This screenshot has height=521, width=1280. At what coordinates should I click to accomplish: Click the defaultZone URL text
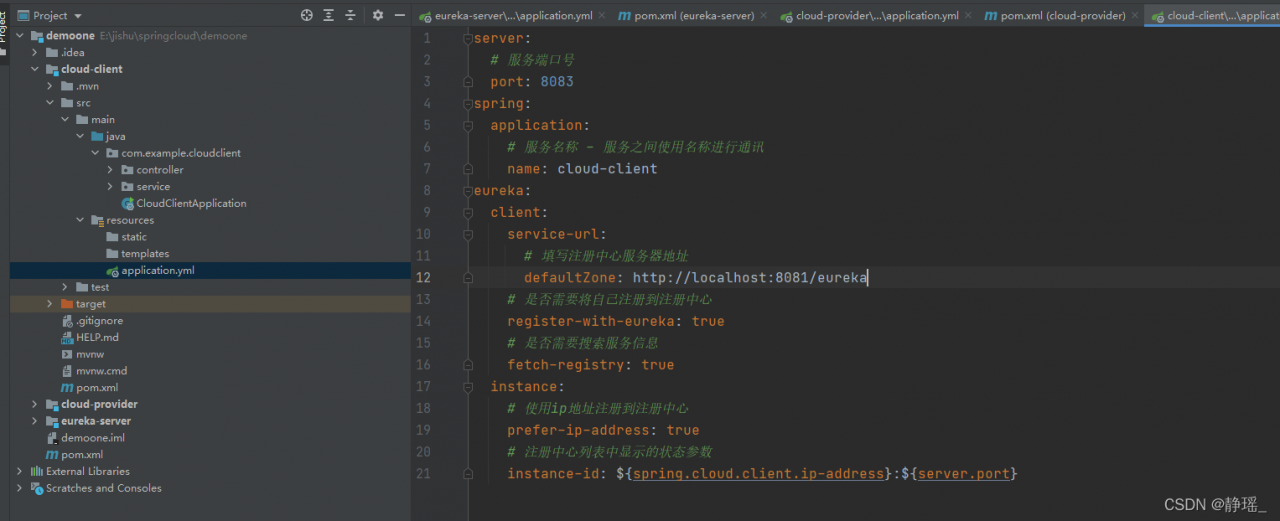click(750, 278)
